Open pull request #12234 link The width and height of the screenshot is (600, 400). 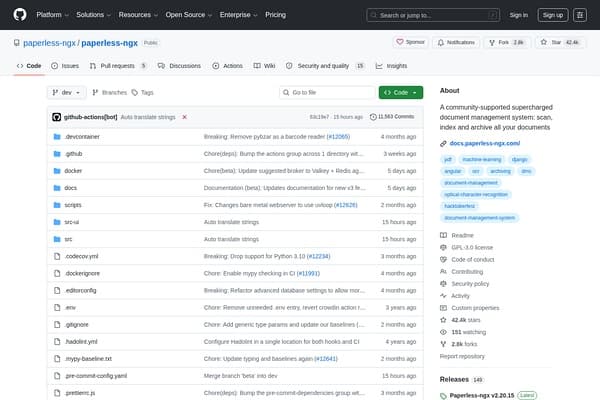point(318,256)
